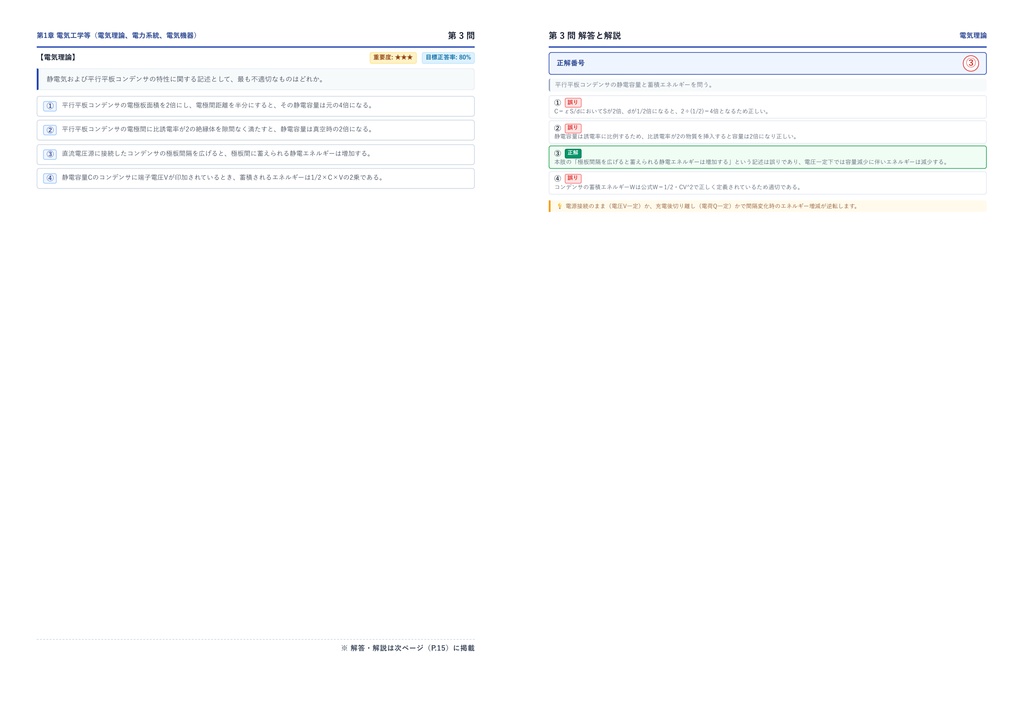This screenshot has height=724, width=1024.
Task: Select answer choice ① number badge
Action: (x=50, y=106)
